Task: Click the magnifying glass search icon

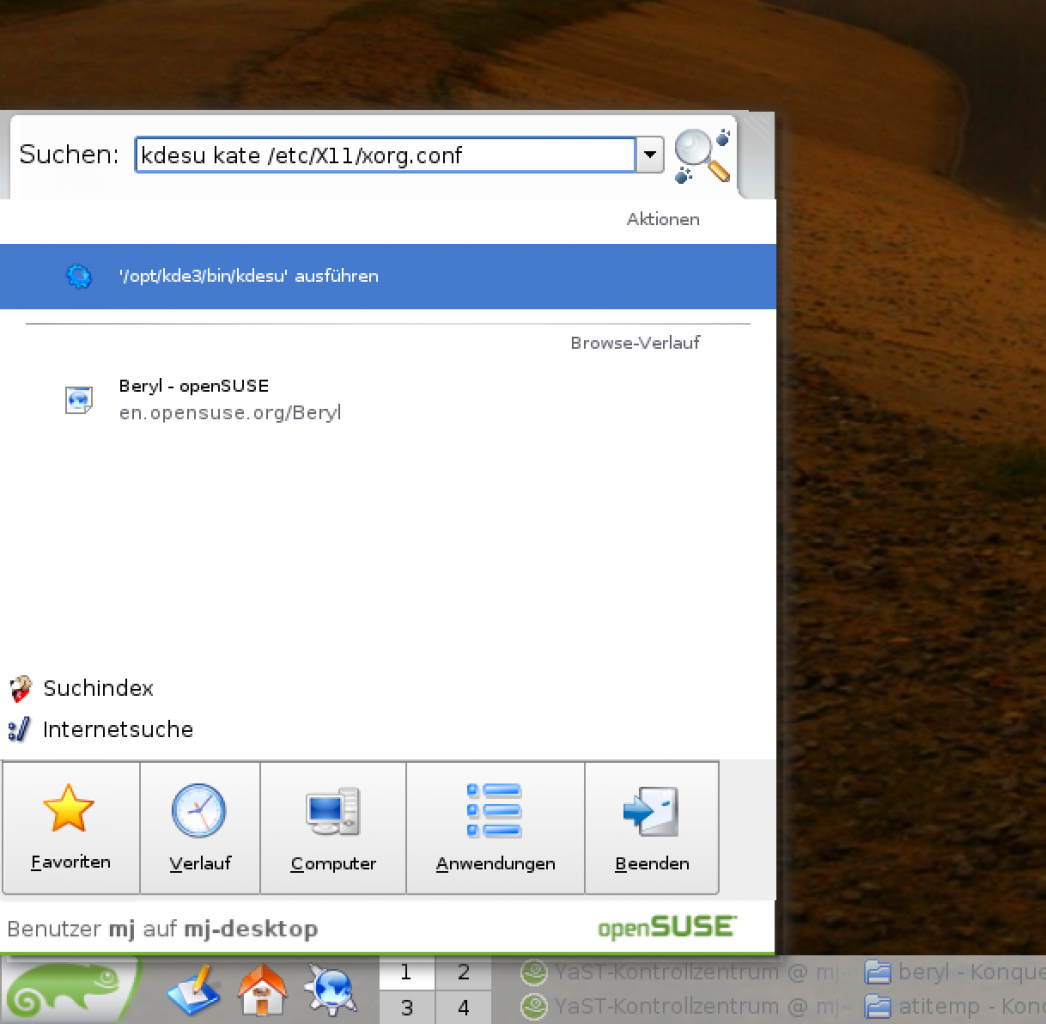Action: pos(702,155)
